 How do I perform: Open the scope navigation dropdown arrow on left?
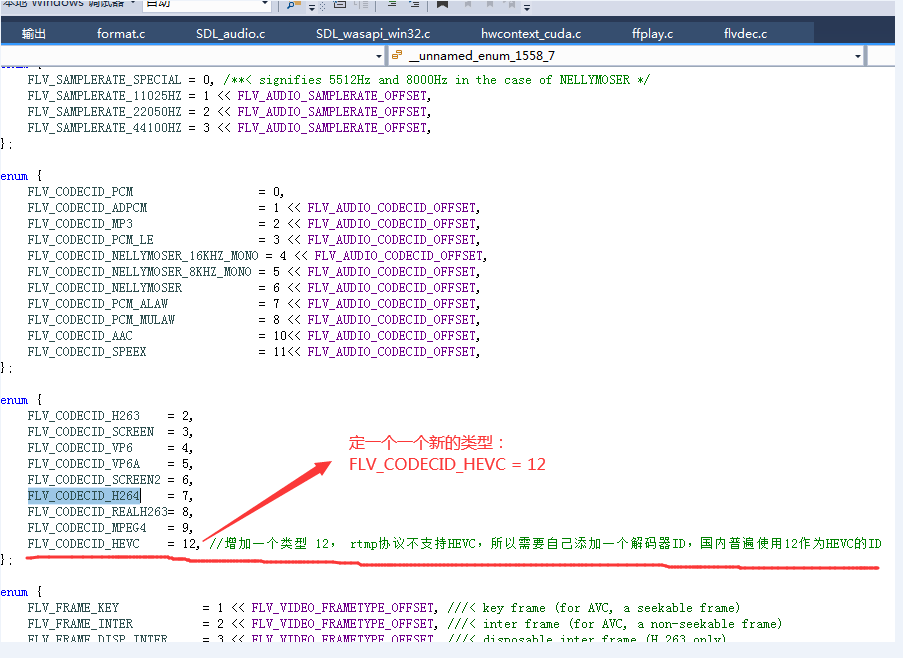[377, 57]
